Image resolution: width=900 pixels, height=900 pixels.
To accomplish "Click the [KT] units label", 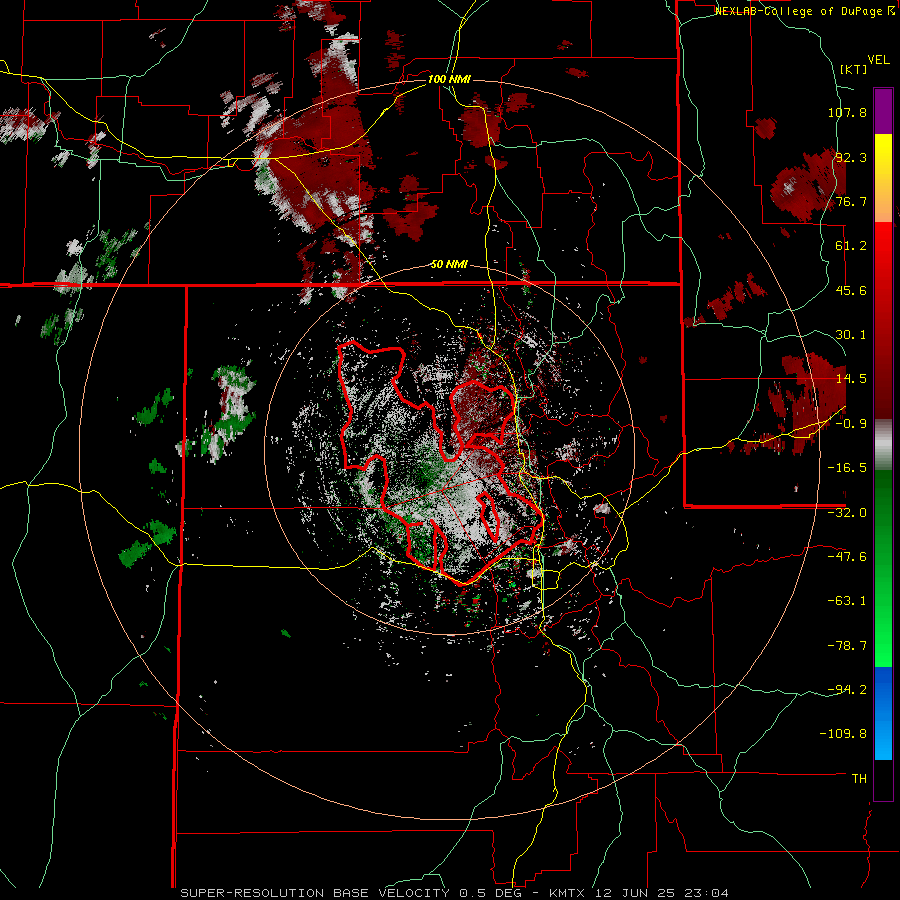I will [x=854, y=69].
